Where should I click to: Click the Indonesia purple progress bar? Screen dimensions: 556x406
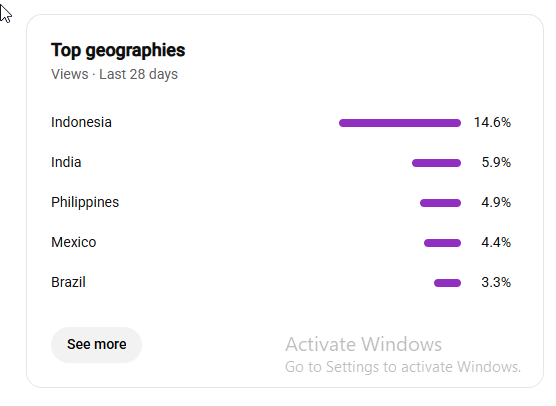400,123
